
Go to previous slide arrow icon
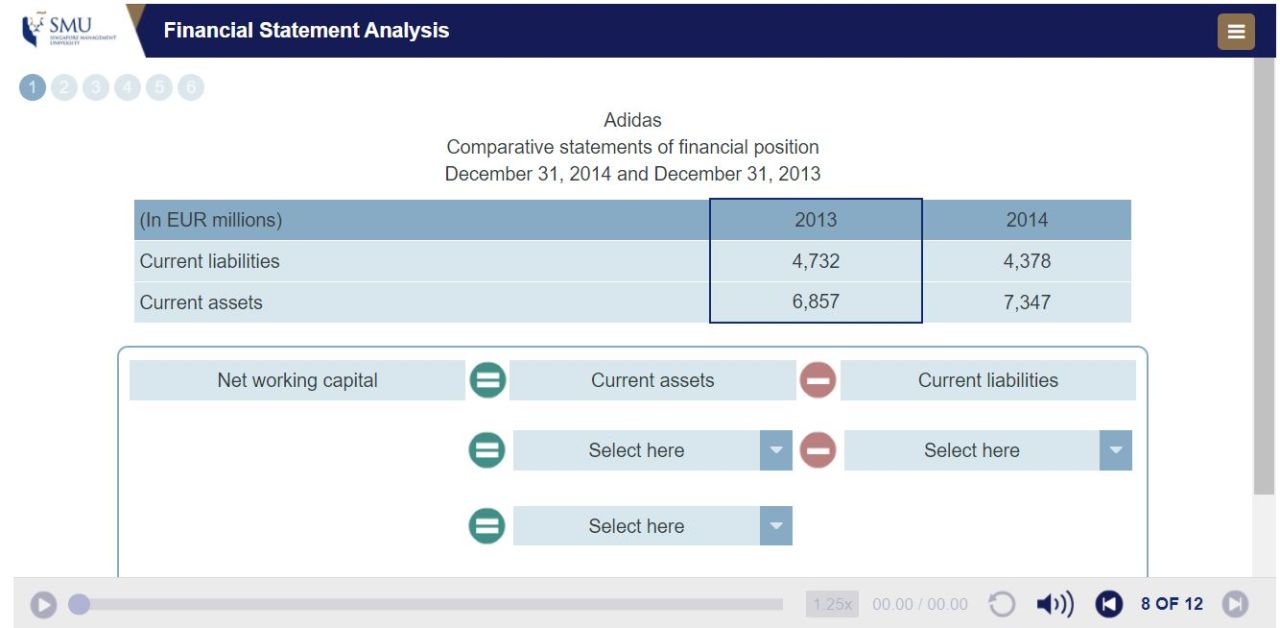tap(1109, 604)
